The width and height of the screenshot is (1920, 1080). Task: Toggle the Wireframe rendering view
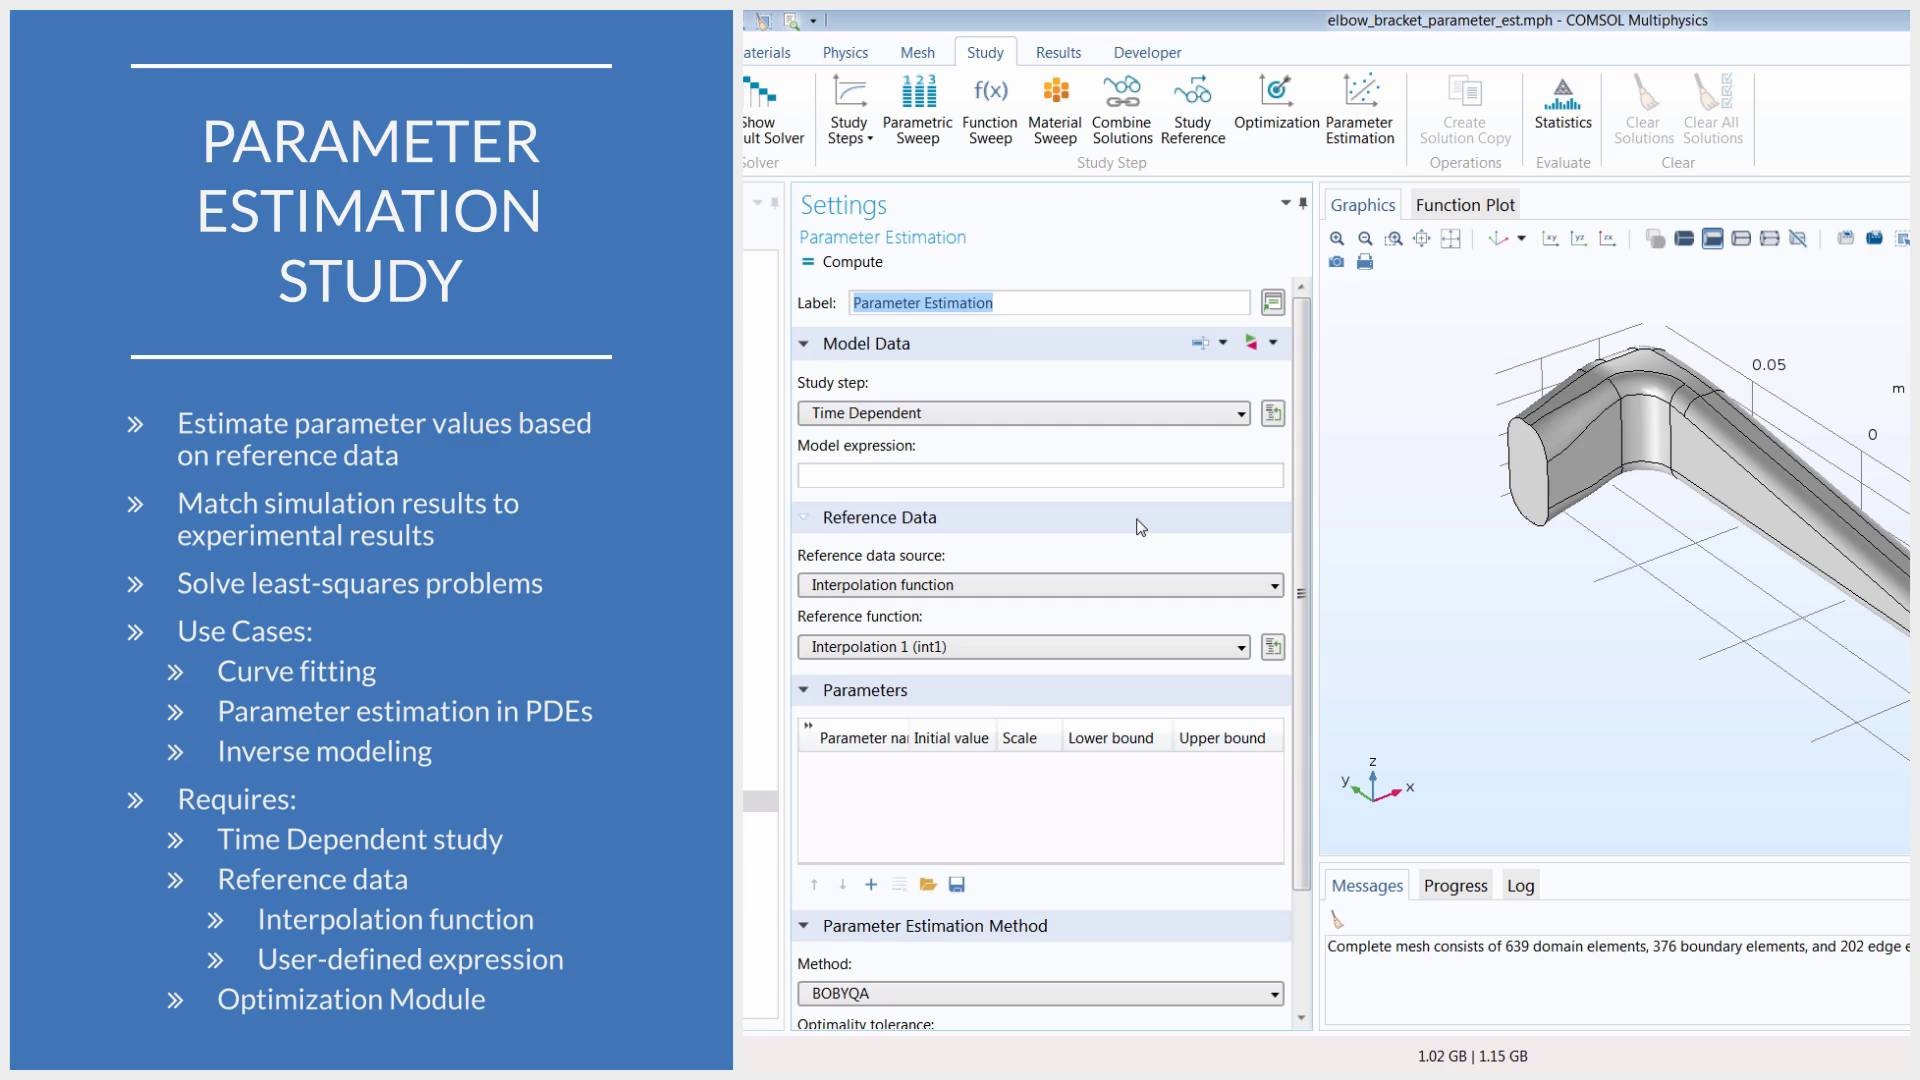click(1741, 239)
